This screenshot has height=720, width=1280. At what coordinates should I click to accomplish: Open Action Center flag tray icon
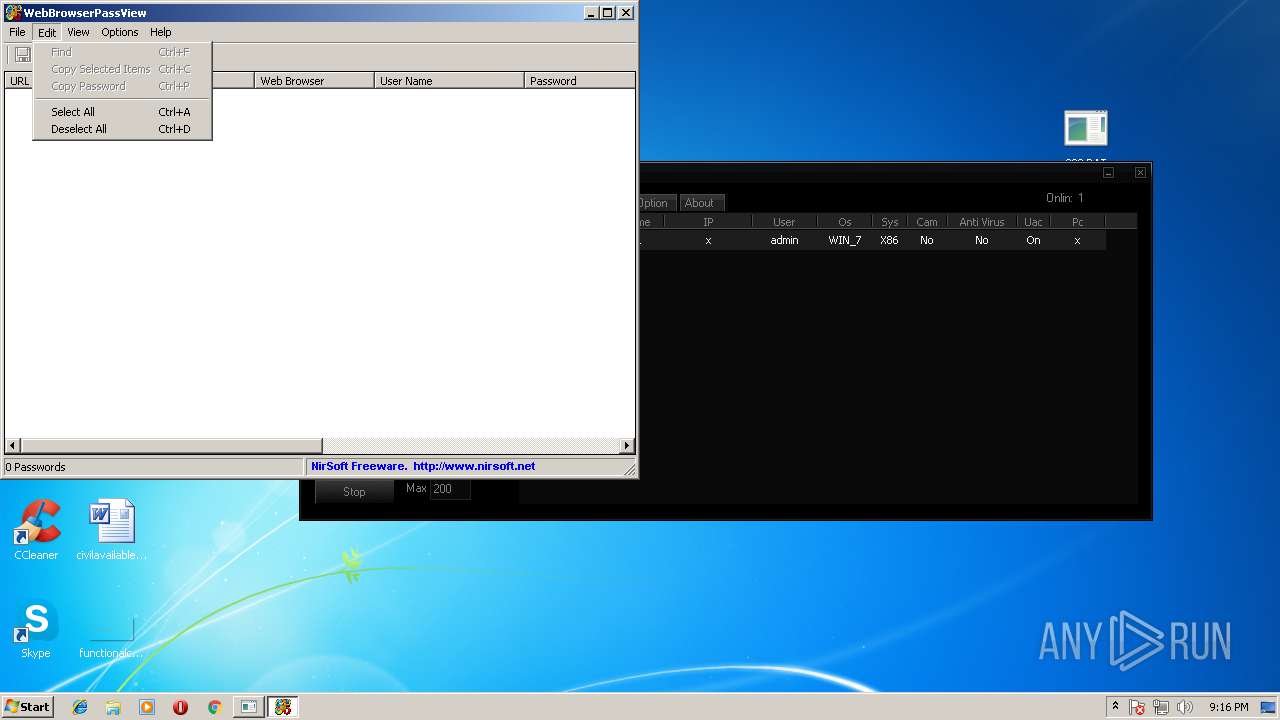point(1137,707)
